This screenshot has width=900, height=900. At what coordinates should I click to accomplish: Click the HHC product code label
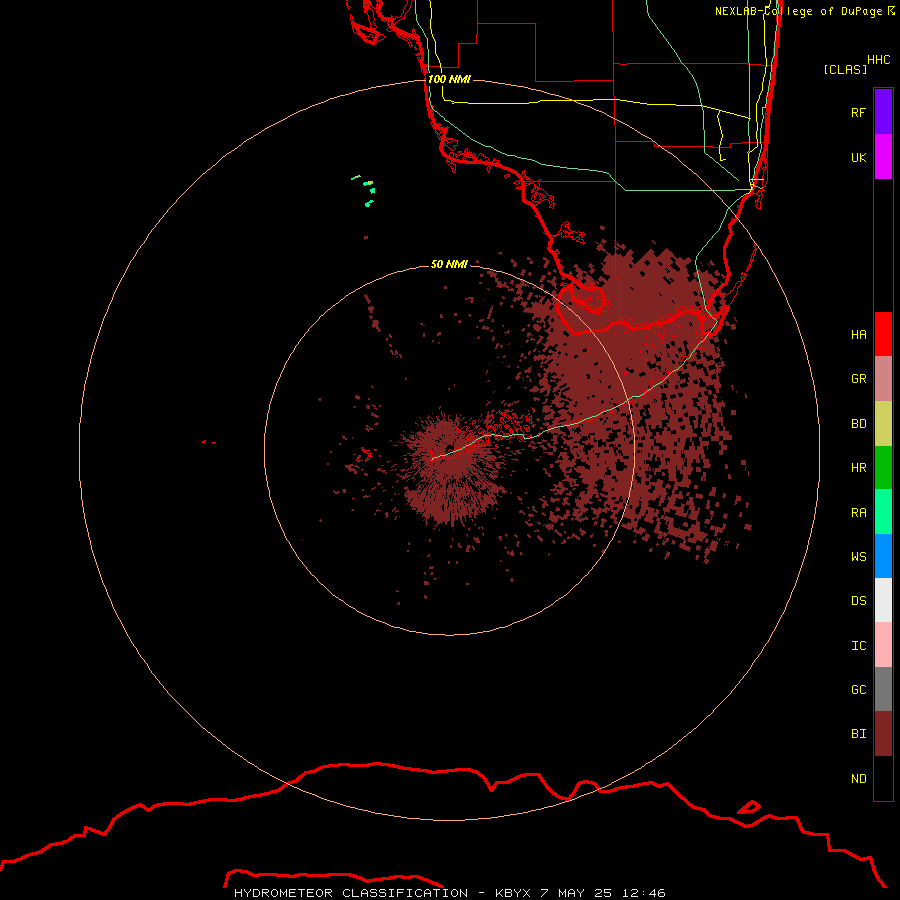pyautogui.click(x=879, y=60)
